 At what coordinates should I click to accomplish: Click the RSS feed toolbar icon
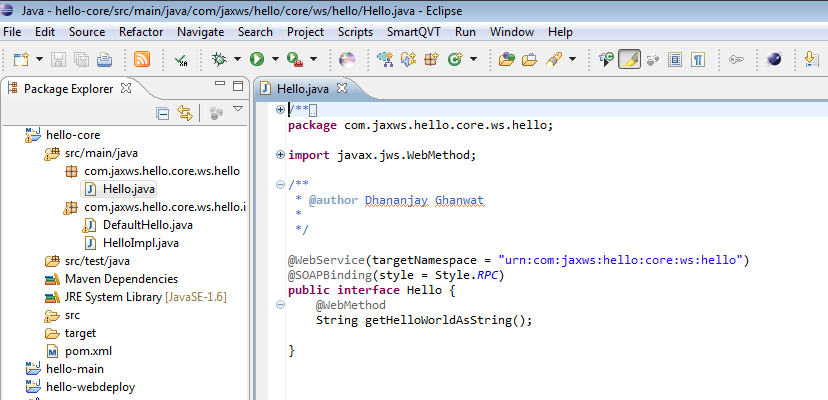[142, 60]
